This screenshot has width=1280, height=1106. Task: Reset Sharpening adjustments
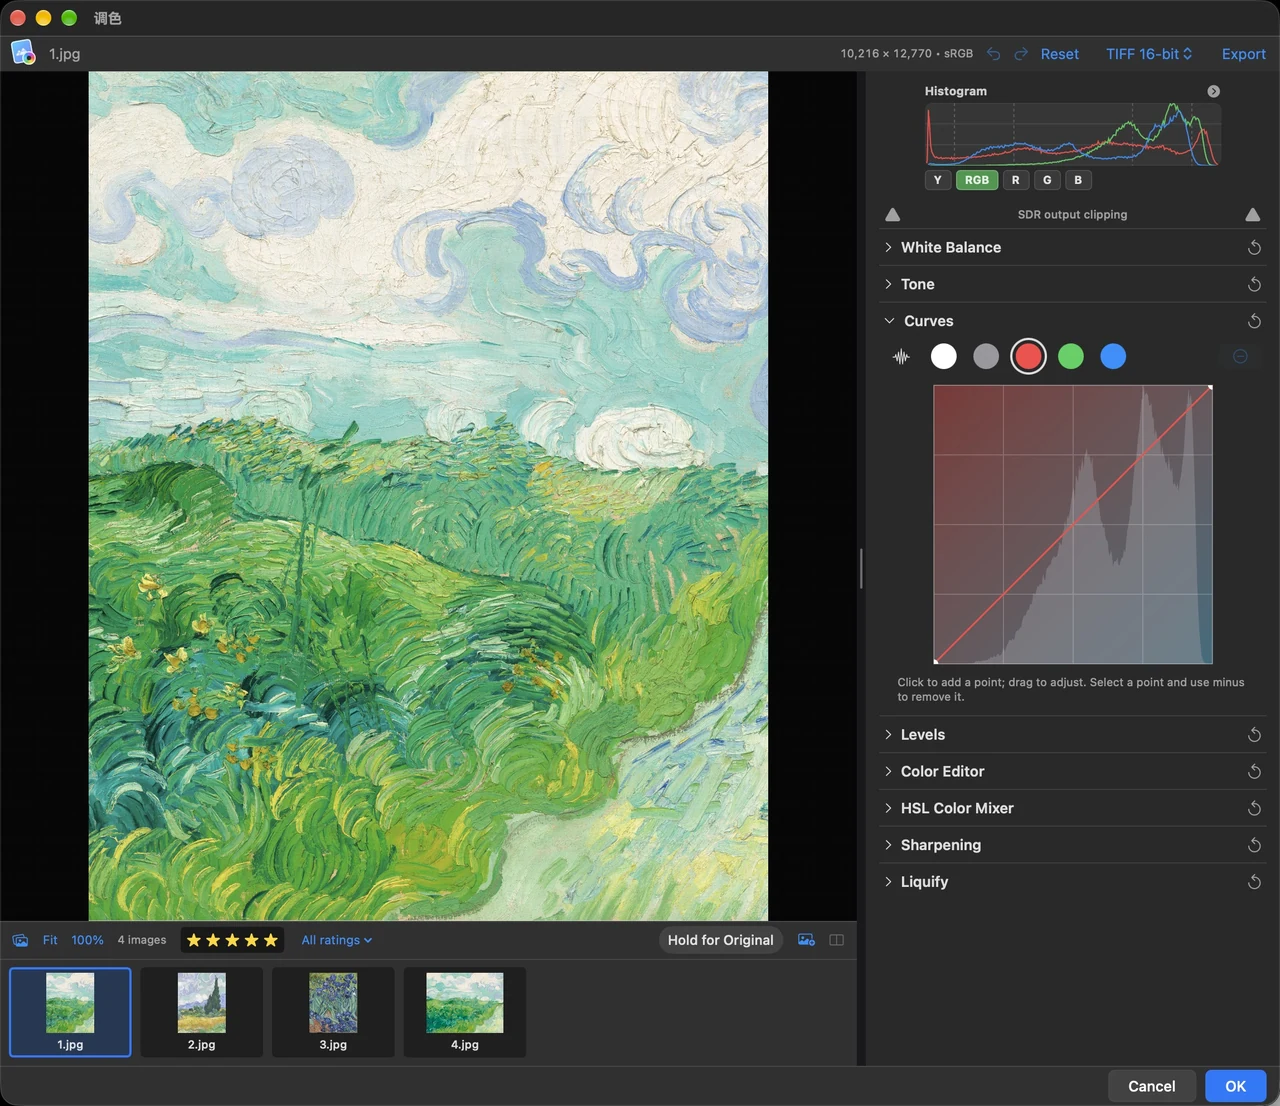pos(1254,845)
